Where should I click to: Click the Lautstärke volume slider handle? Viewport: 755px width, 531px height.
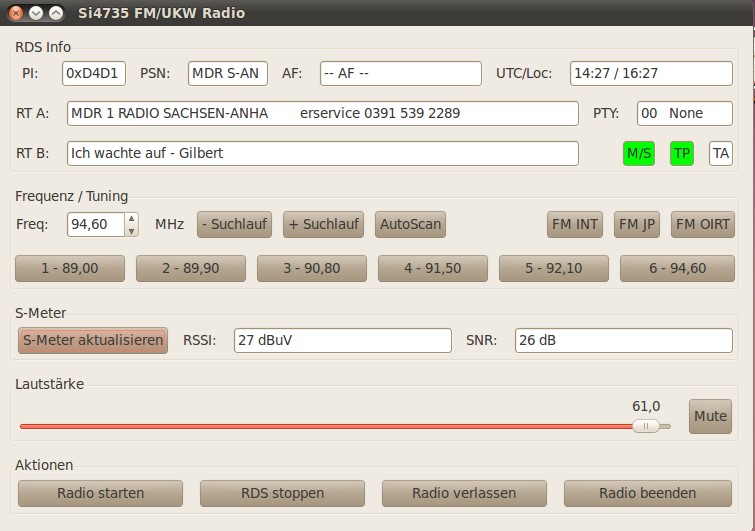(x=645, y=426)
